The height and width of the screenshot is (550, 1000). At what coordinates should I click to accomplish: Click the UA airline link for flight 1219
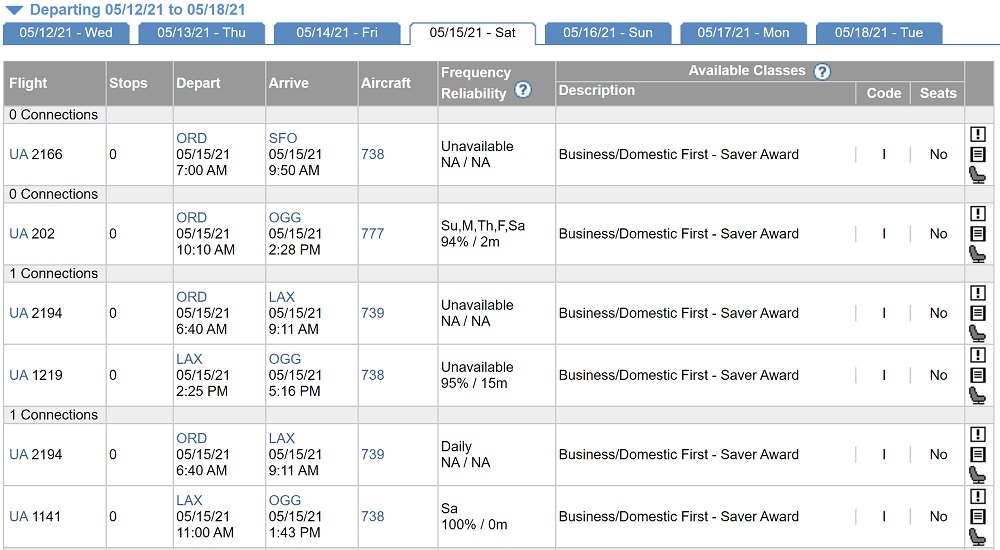pos(18,375)
